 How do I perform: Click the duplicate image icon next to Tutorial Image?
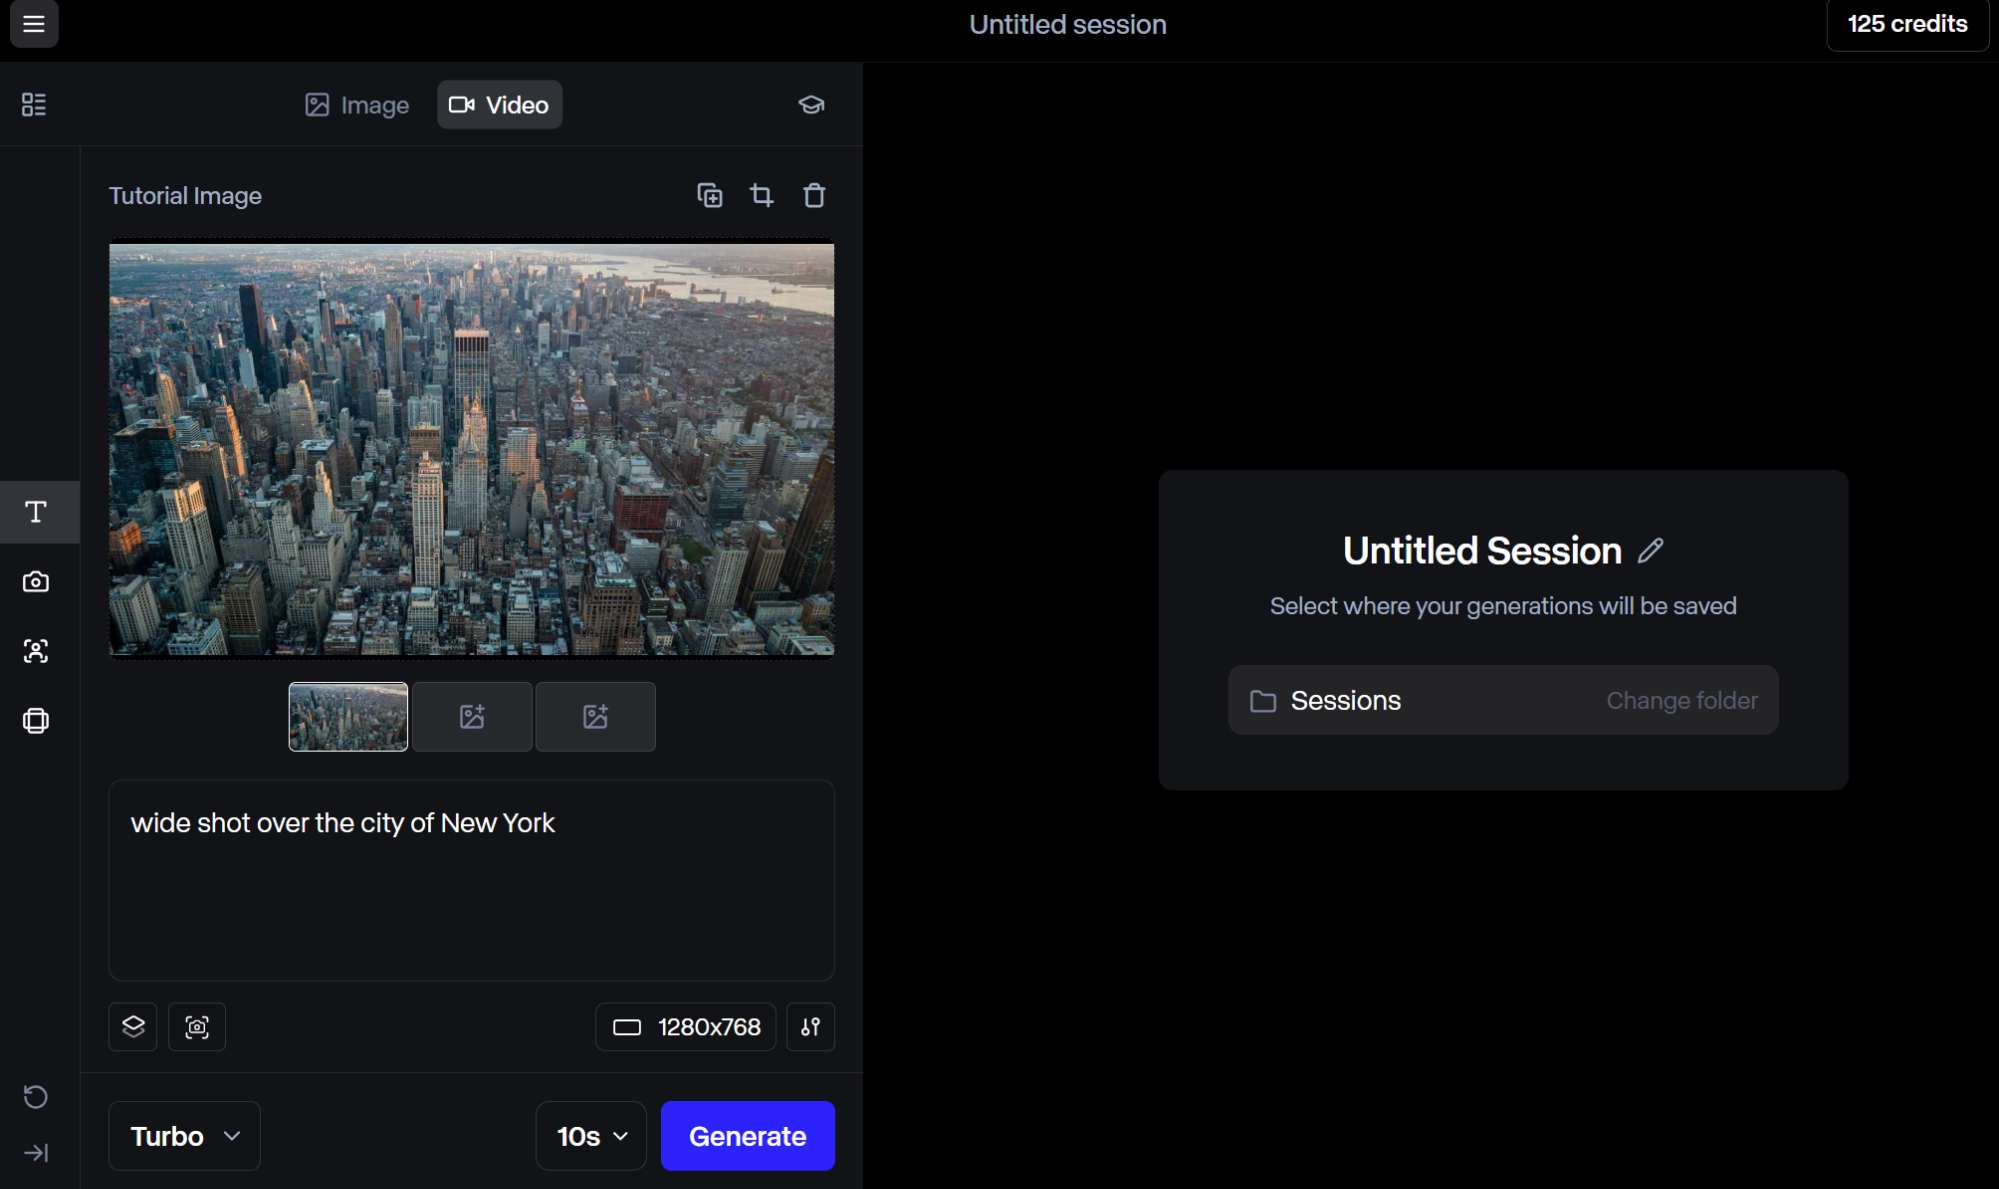coord(709,195)
